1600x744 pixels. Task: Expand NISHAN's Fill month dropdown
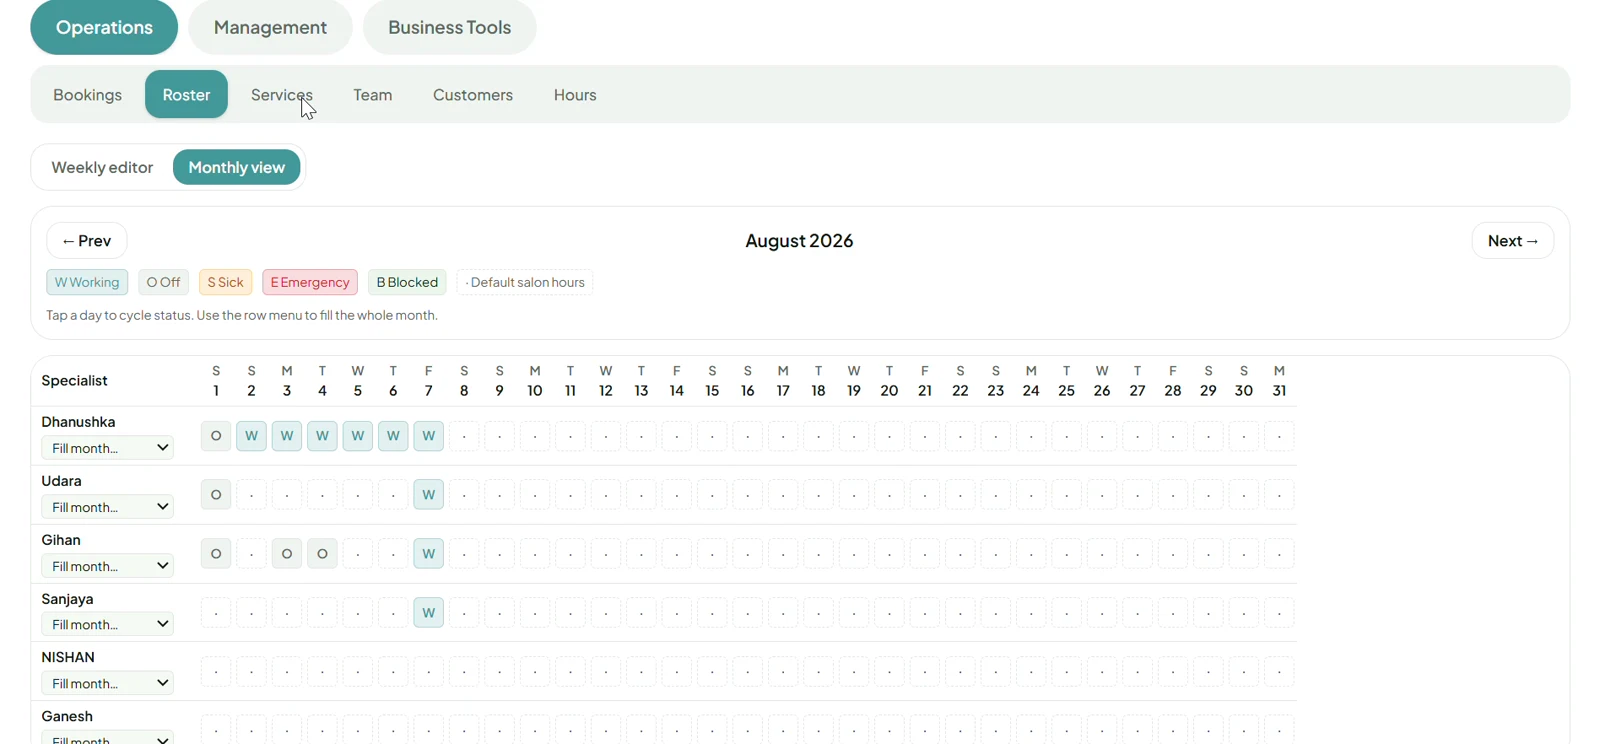(108, 683)
